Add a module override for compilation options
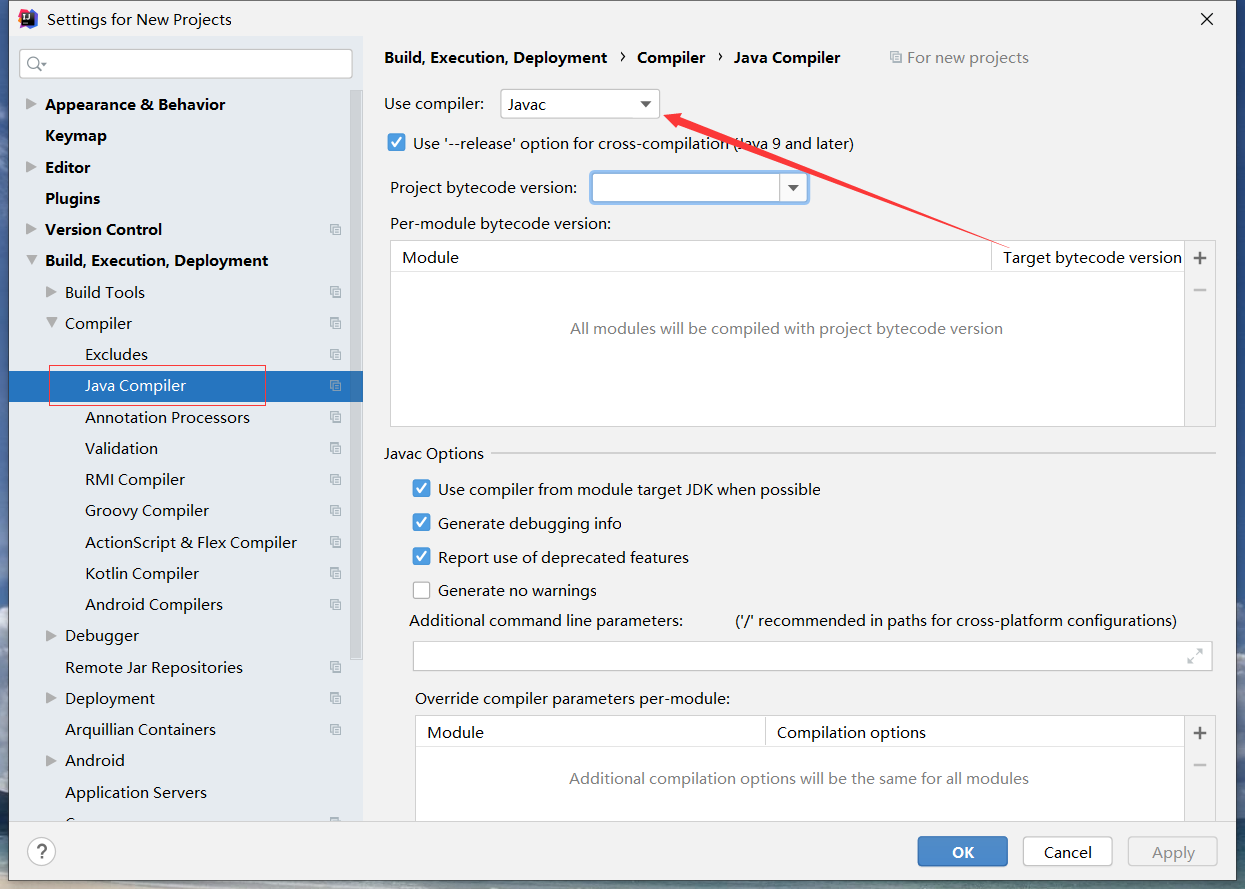This screenshot has width=1245, height=889. point(1200,733)
